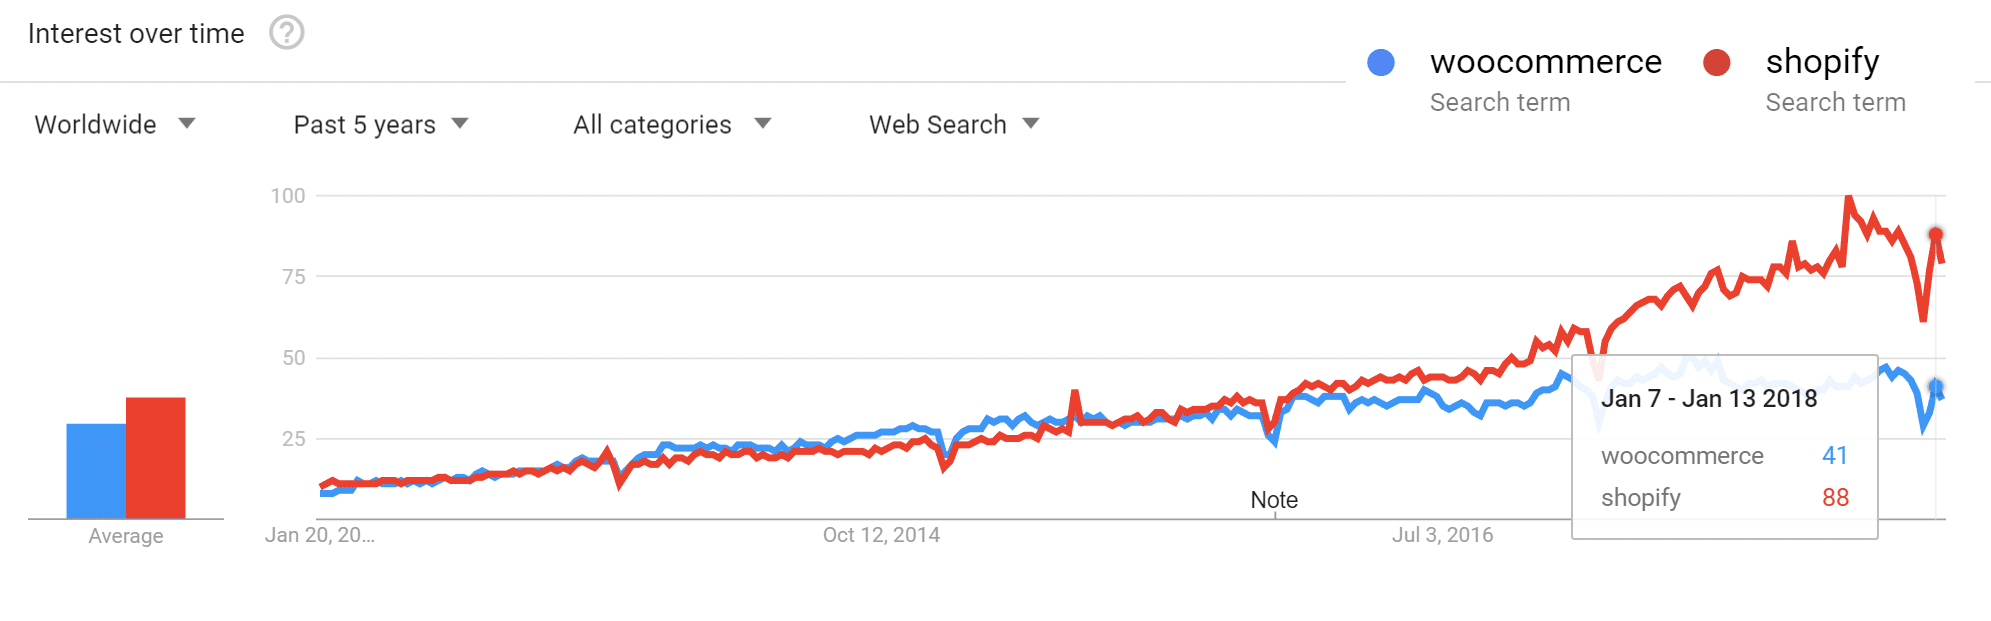Select the blue woocommerce legend dot
Image resolution: width=1991 pixels, height=621 pixels.
point(1381,62)
